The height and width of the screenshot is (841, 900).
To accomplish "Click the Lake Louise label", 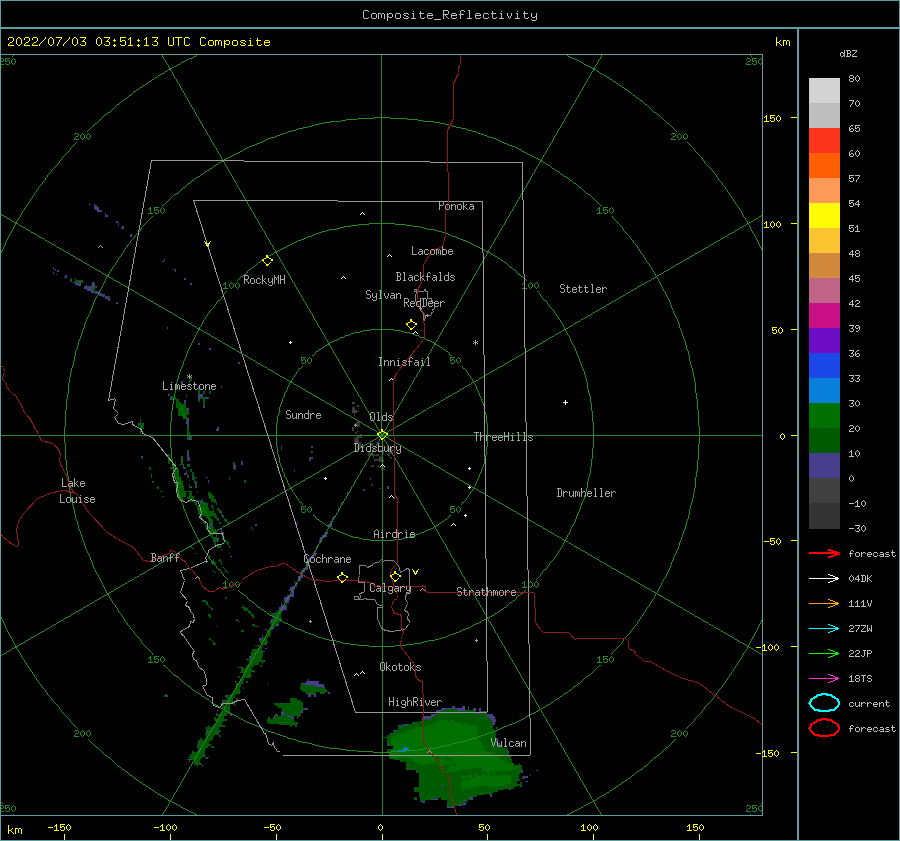I will (77, 491).
